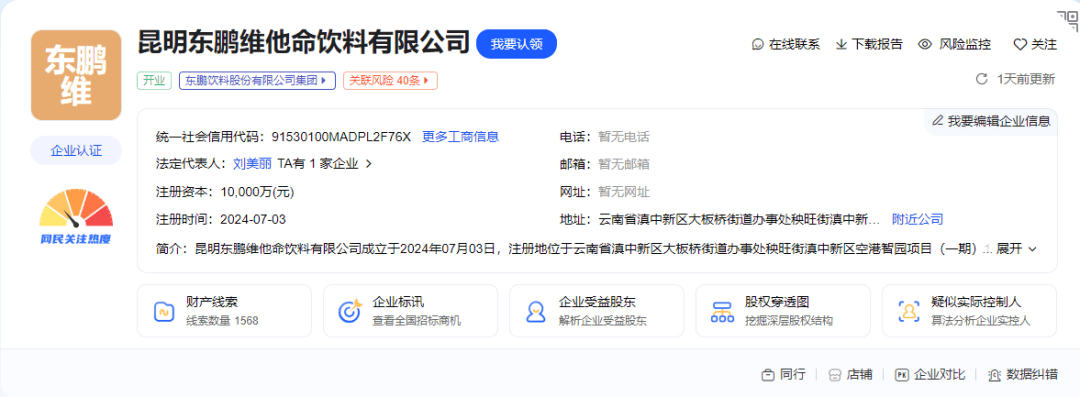This screenshot has width=1080, height=397.
Task: Refresh data using the circular refresh icon
Action: point(982,79)
